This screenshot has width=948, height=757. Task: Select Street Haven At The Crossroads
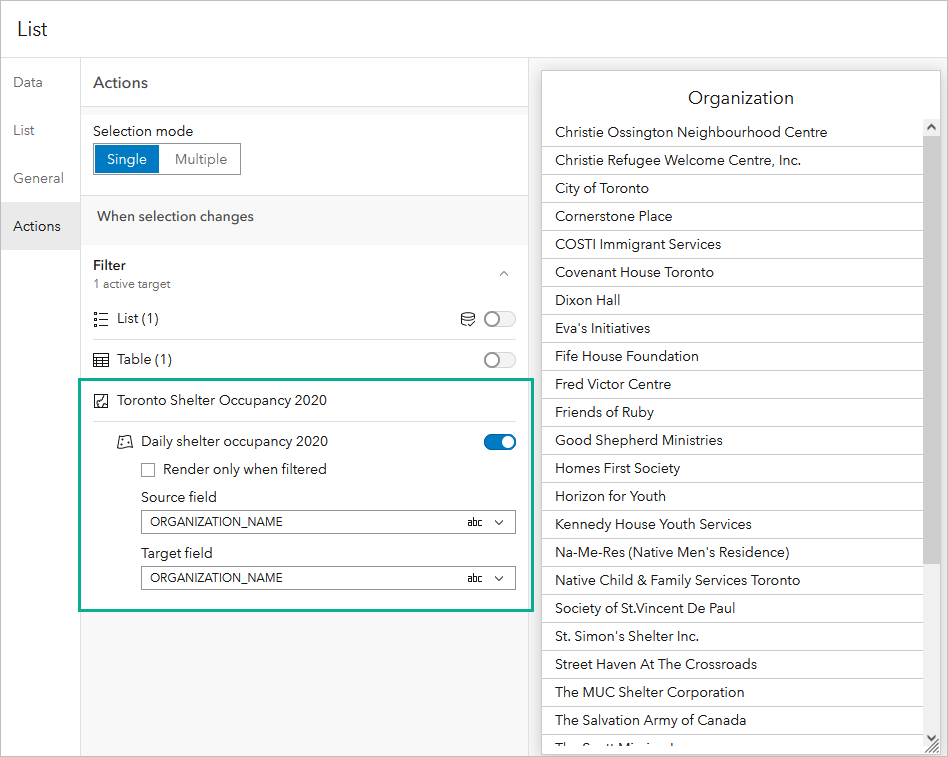(x=732, y=664)
